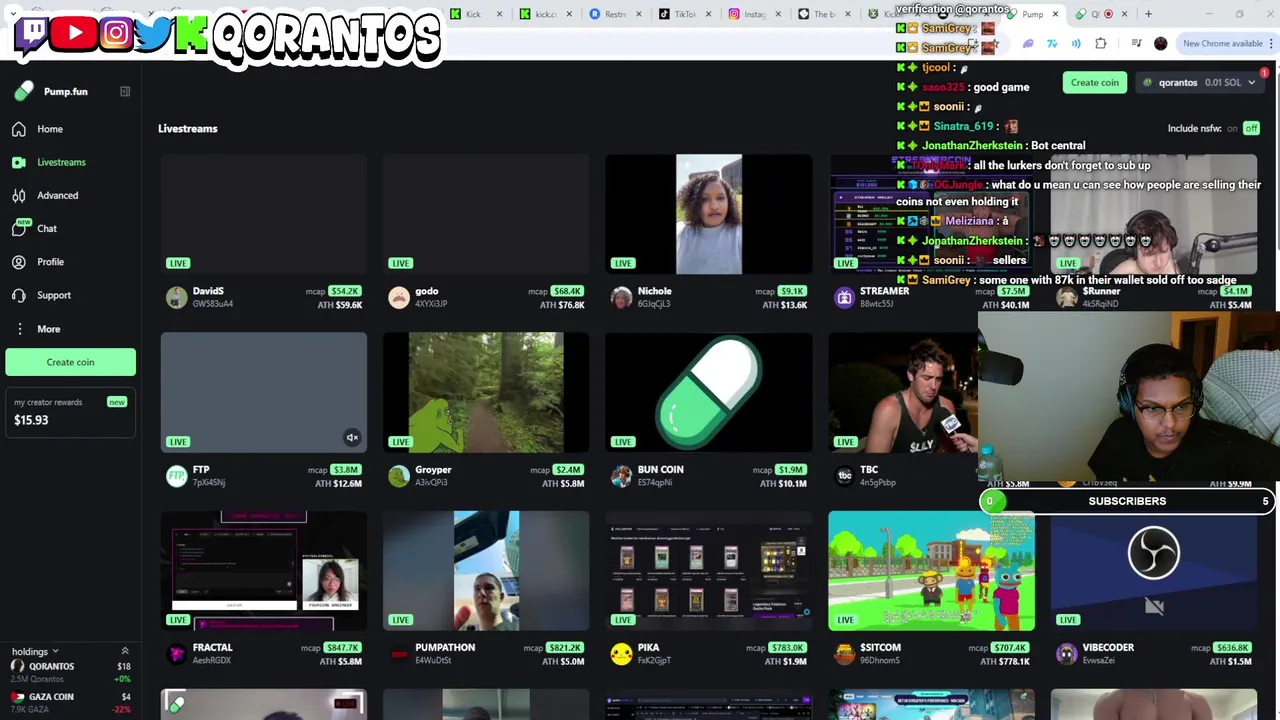This screenshot has height=720, width=1280.
Task: Open Chrome extensions puzzle icon
Action: (1101, 43)
